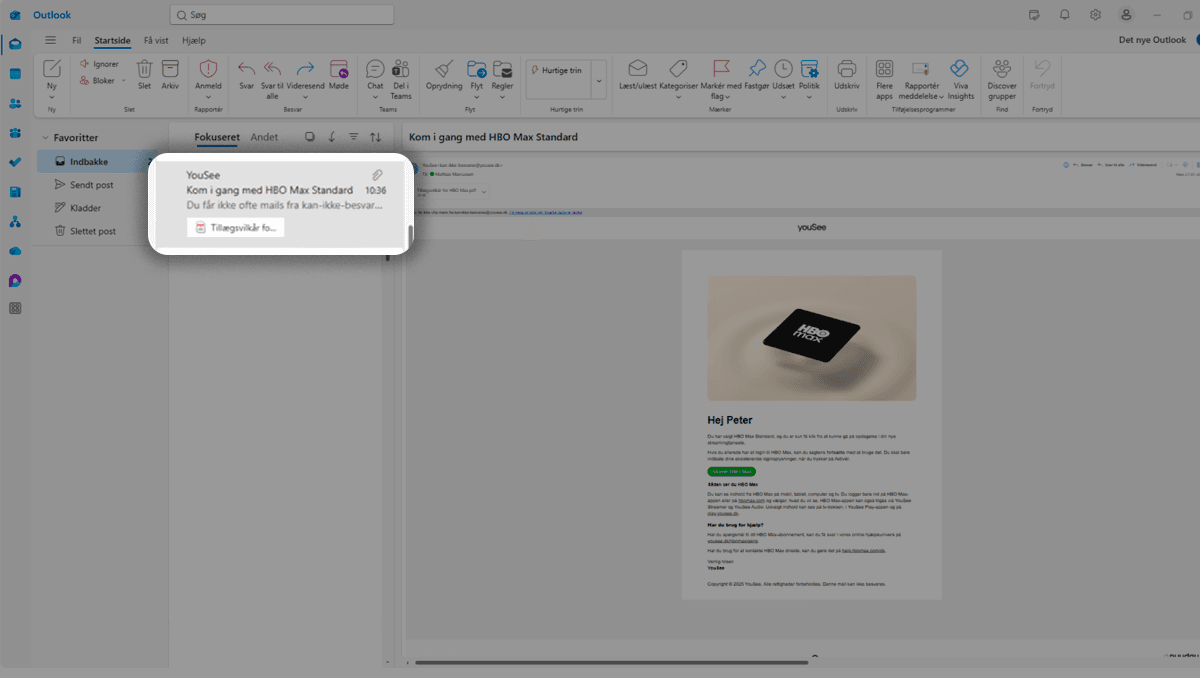Switch to the Andet inbox tab
The height and width of the screenshot is (678, 1200).
[264, 137]
